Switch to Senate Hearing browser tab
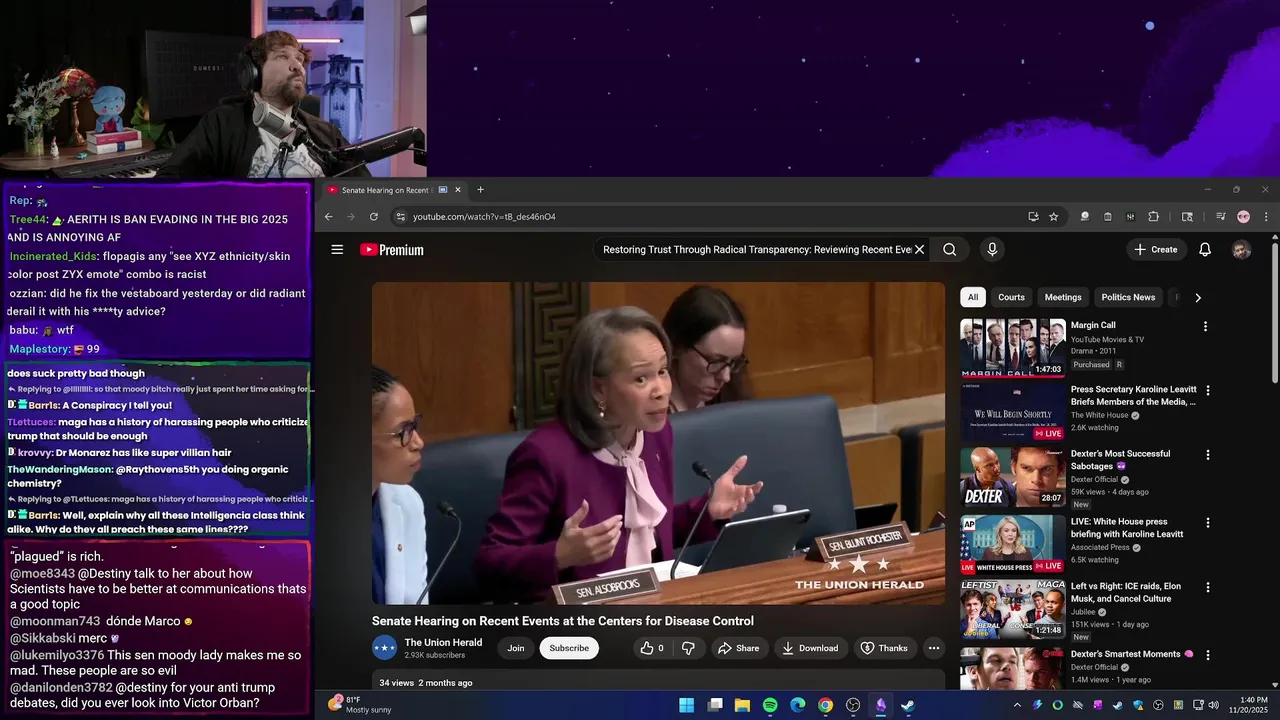This screenshot has width=1280, height=720. coord(388,190)
